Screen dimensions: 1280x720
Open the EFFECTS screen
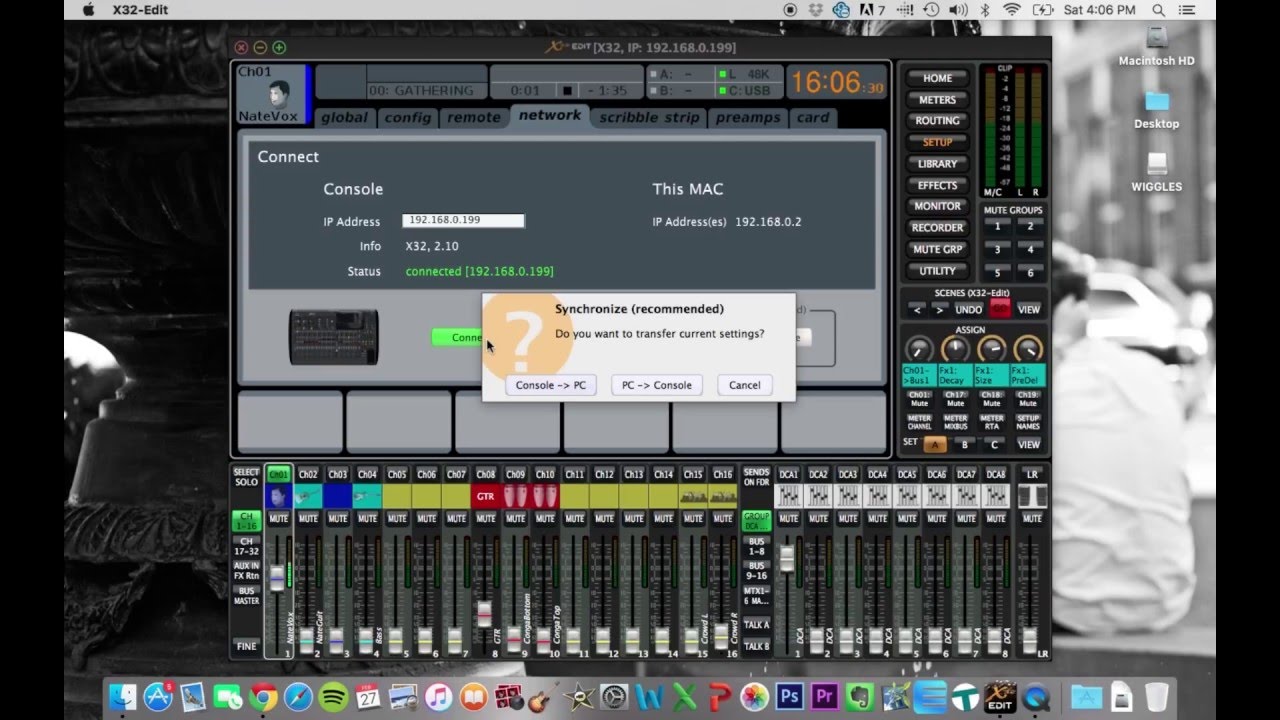click(x=937, y=185)
